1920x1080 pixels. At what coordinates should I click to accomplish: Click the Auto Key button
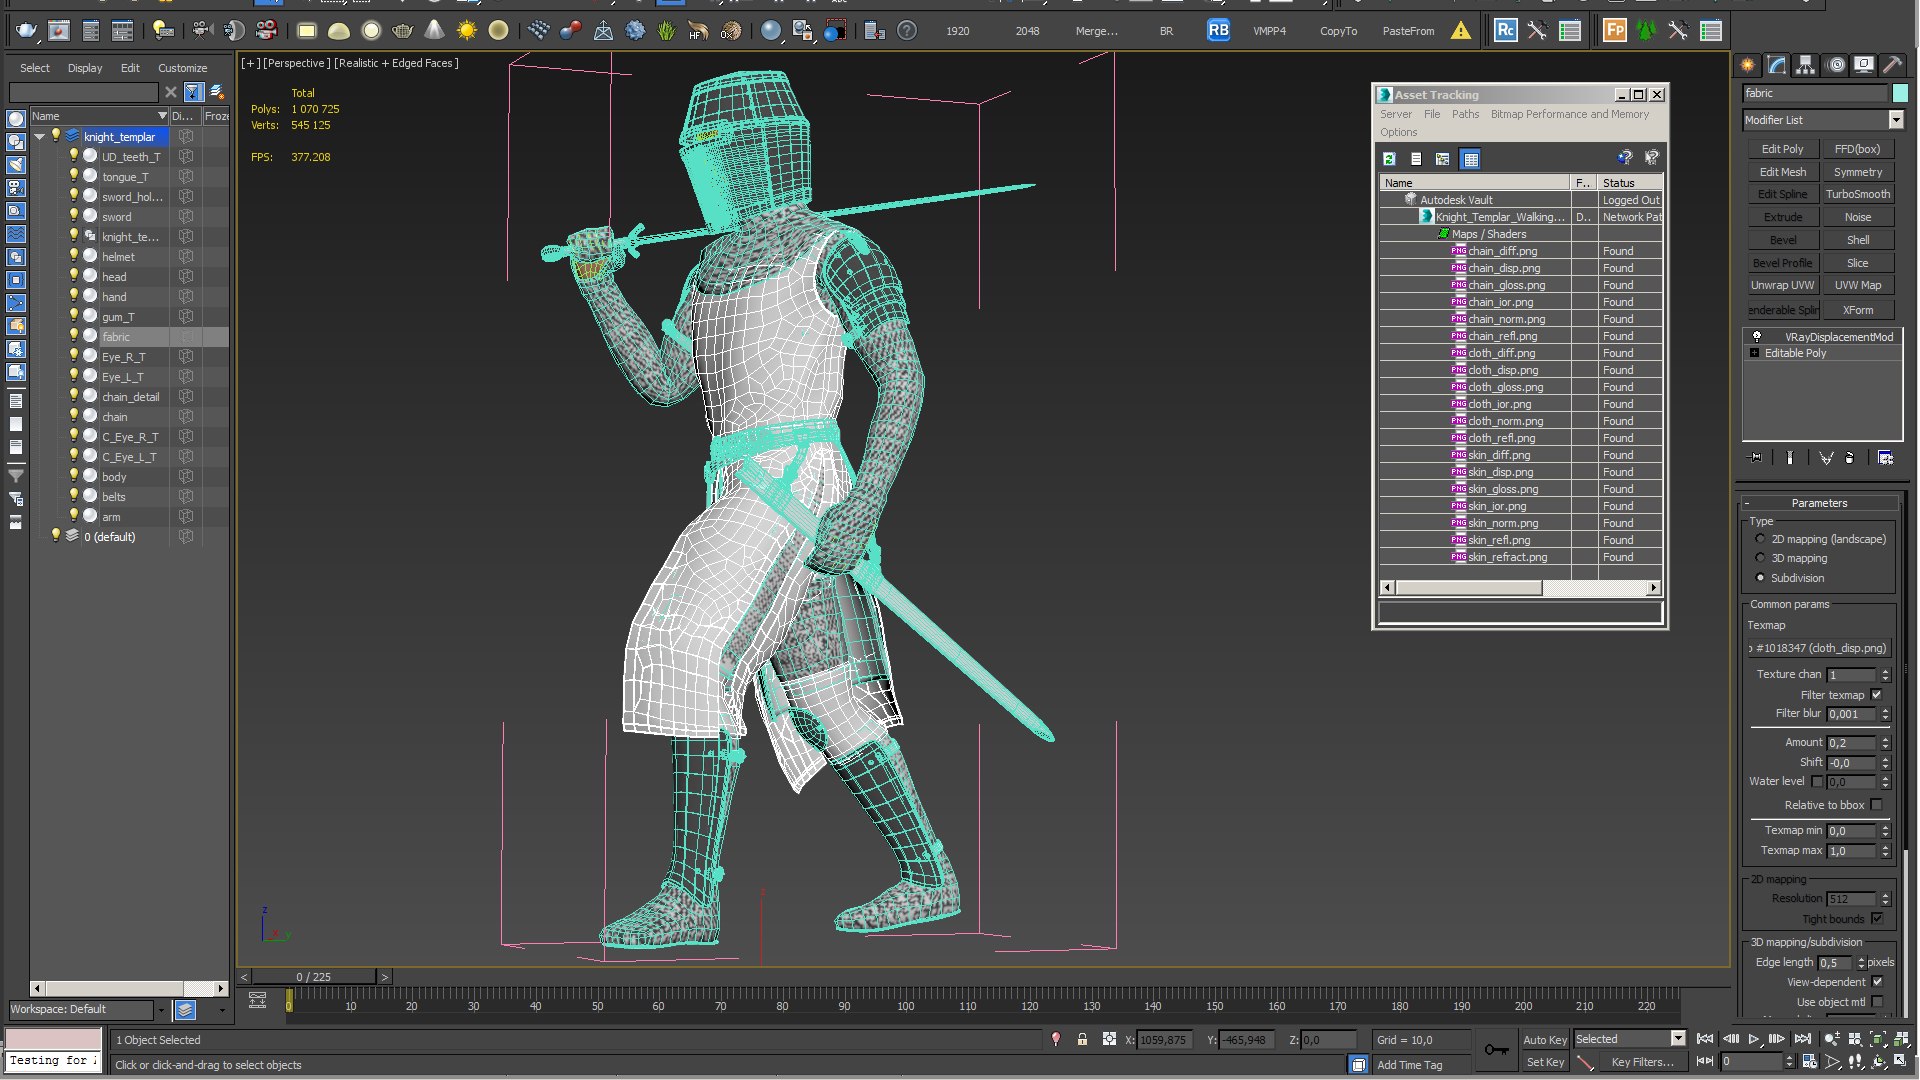tap(1544, 1040)
